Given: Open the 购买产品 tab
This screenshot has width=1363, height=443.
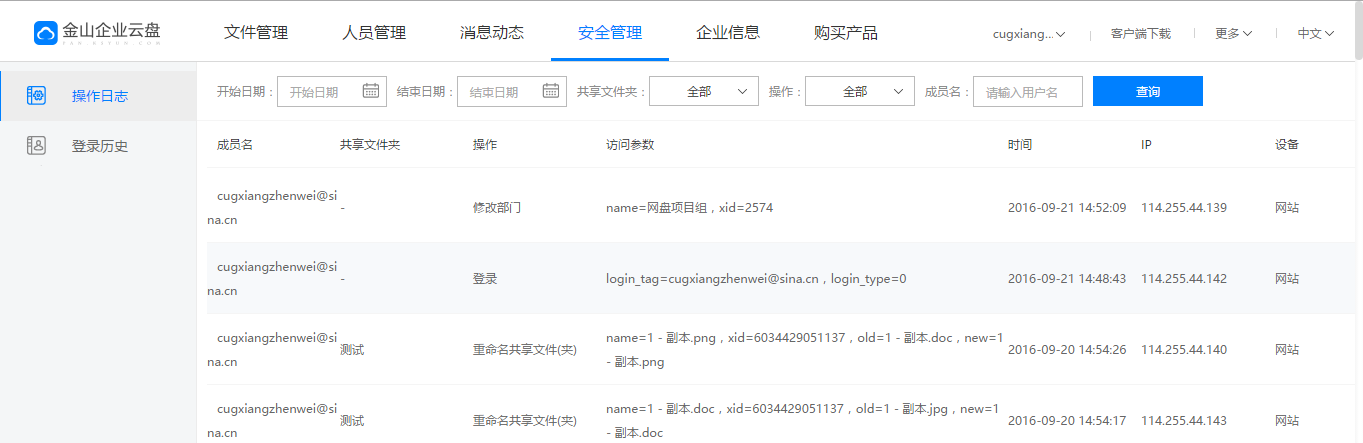Looking at the screenshot, I should tap(846, 33).
